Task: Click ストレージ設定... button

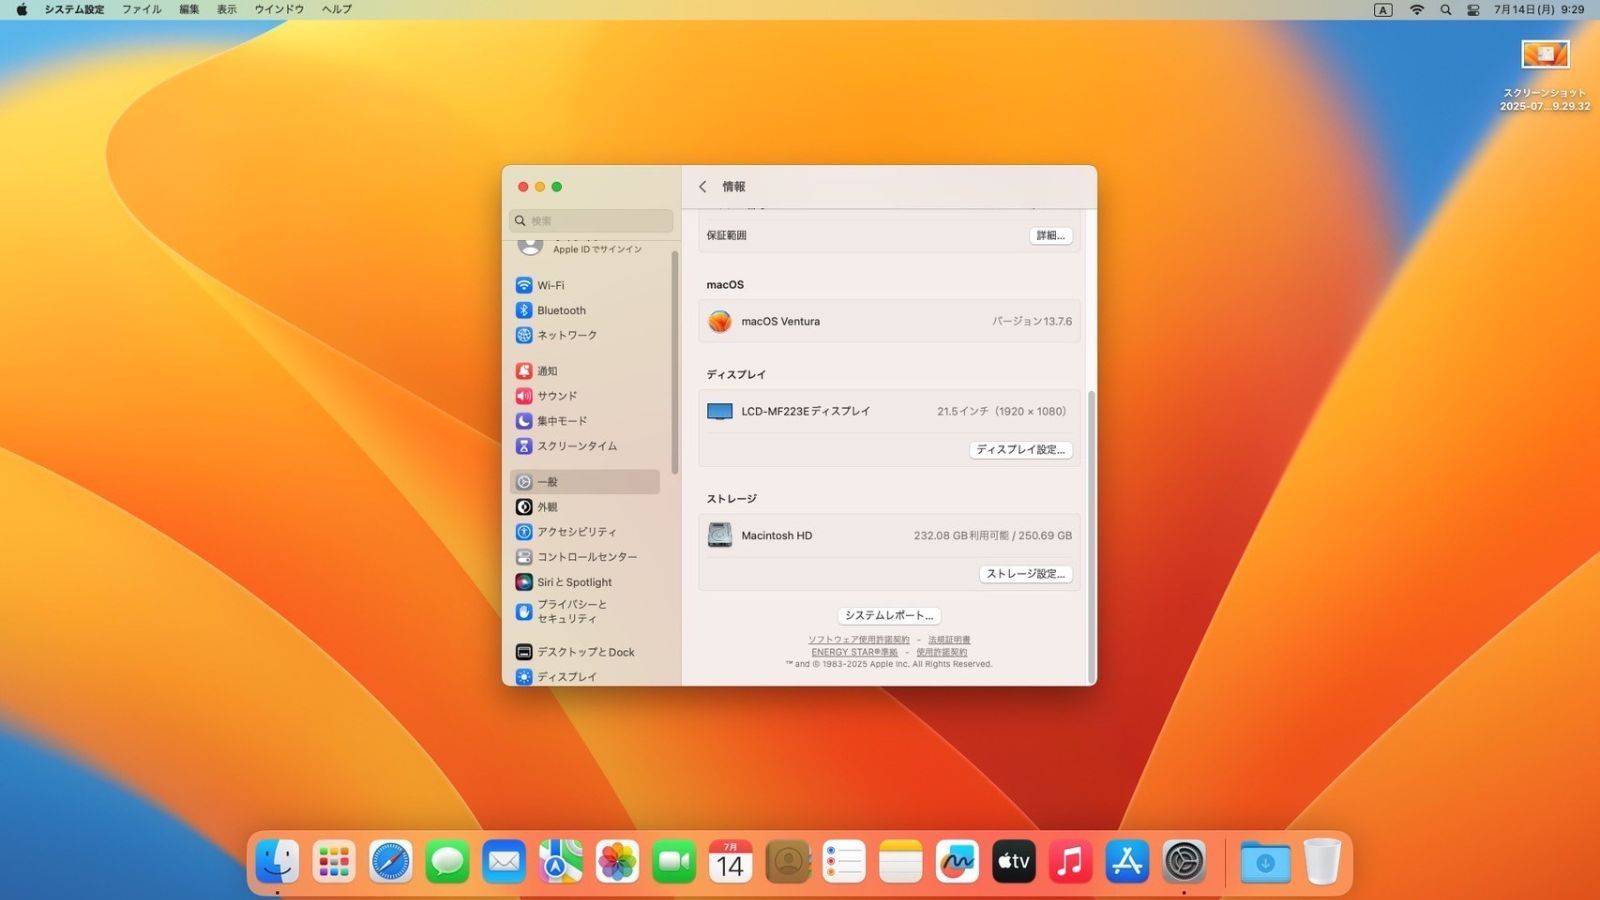Action: [1025, 574]
